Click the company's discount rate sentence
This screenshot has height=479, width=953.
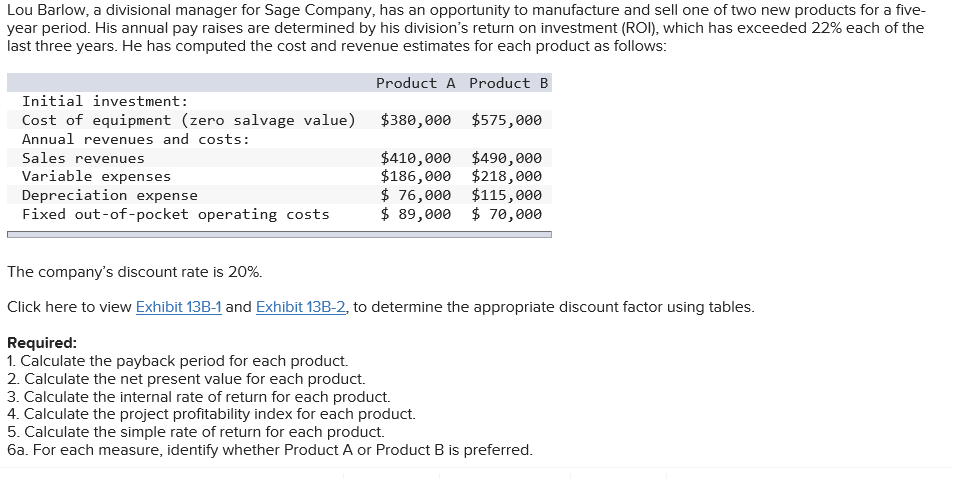[135, 272]
